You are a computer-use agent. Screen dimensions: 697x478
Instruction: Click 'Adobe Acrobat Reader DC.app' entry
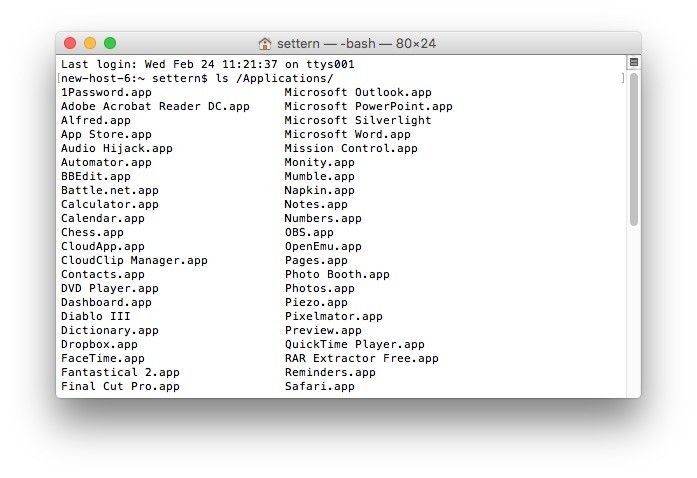(x=155, y=106)
